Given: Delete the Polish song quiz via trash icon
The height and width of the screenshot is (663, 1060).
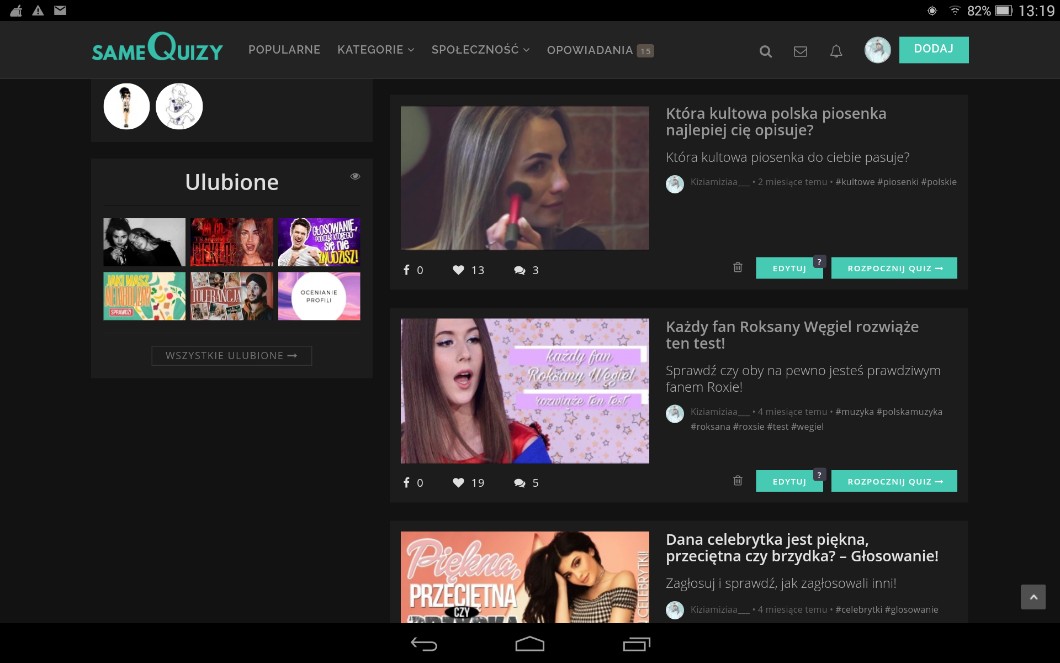Looking at the screenshot, I should coord(738,267).
